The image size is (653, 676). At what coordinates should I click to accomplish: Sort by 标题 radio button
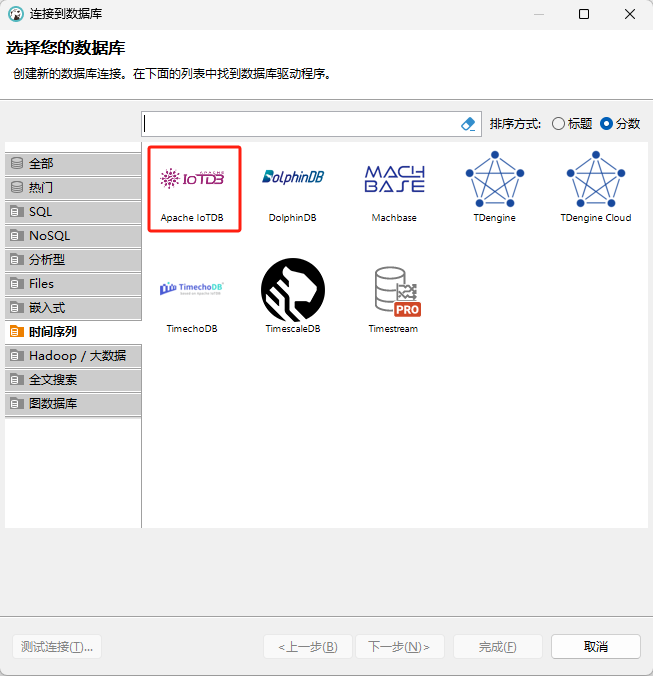pos(558,124)
